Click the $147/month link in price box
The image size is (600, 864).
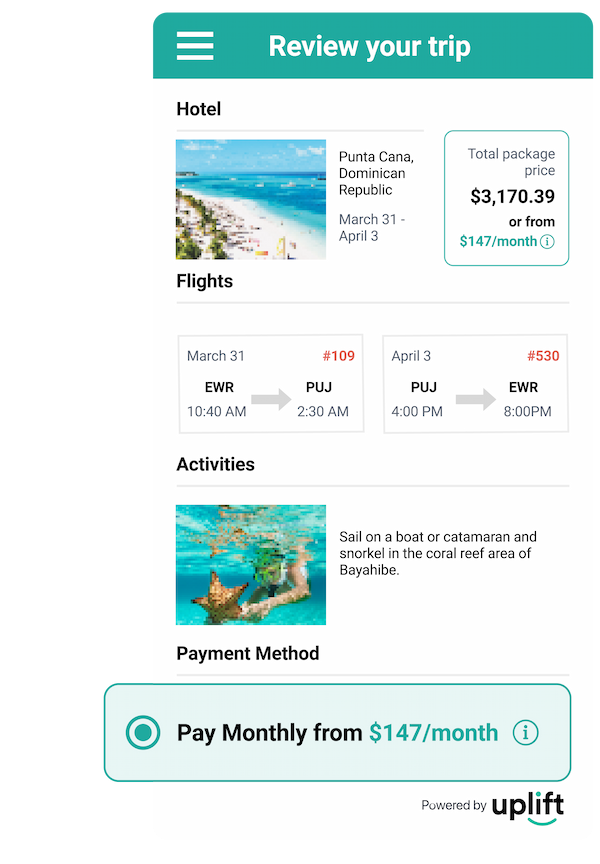[x=498, y=241]
